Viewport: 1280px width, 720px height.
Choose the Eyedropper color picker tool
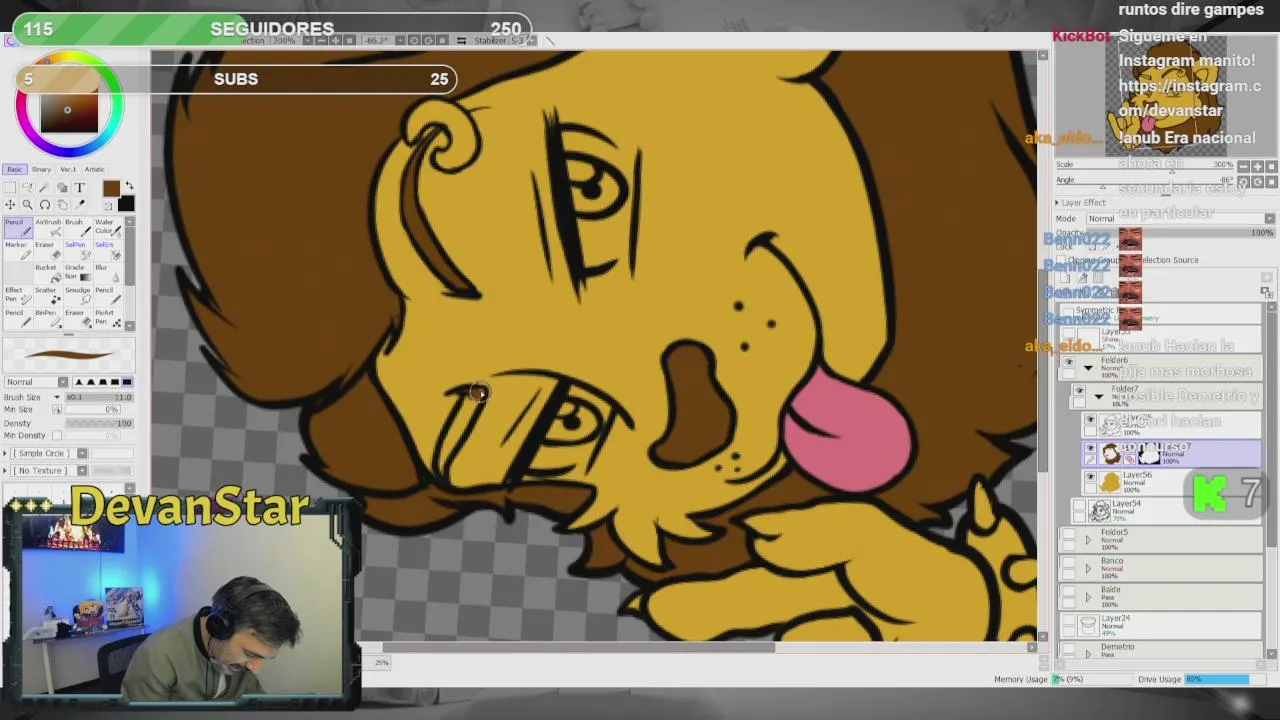coord(80,205)
